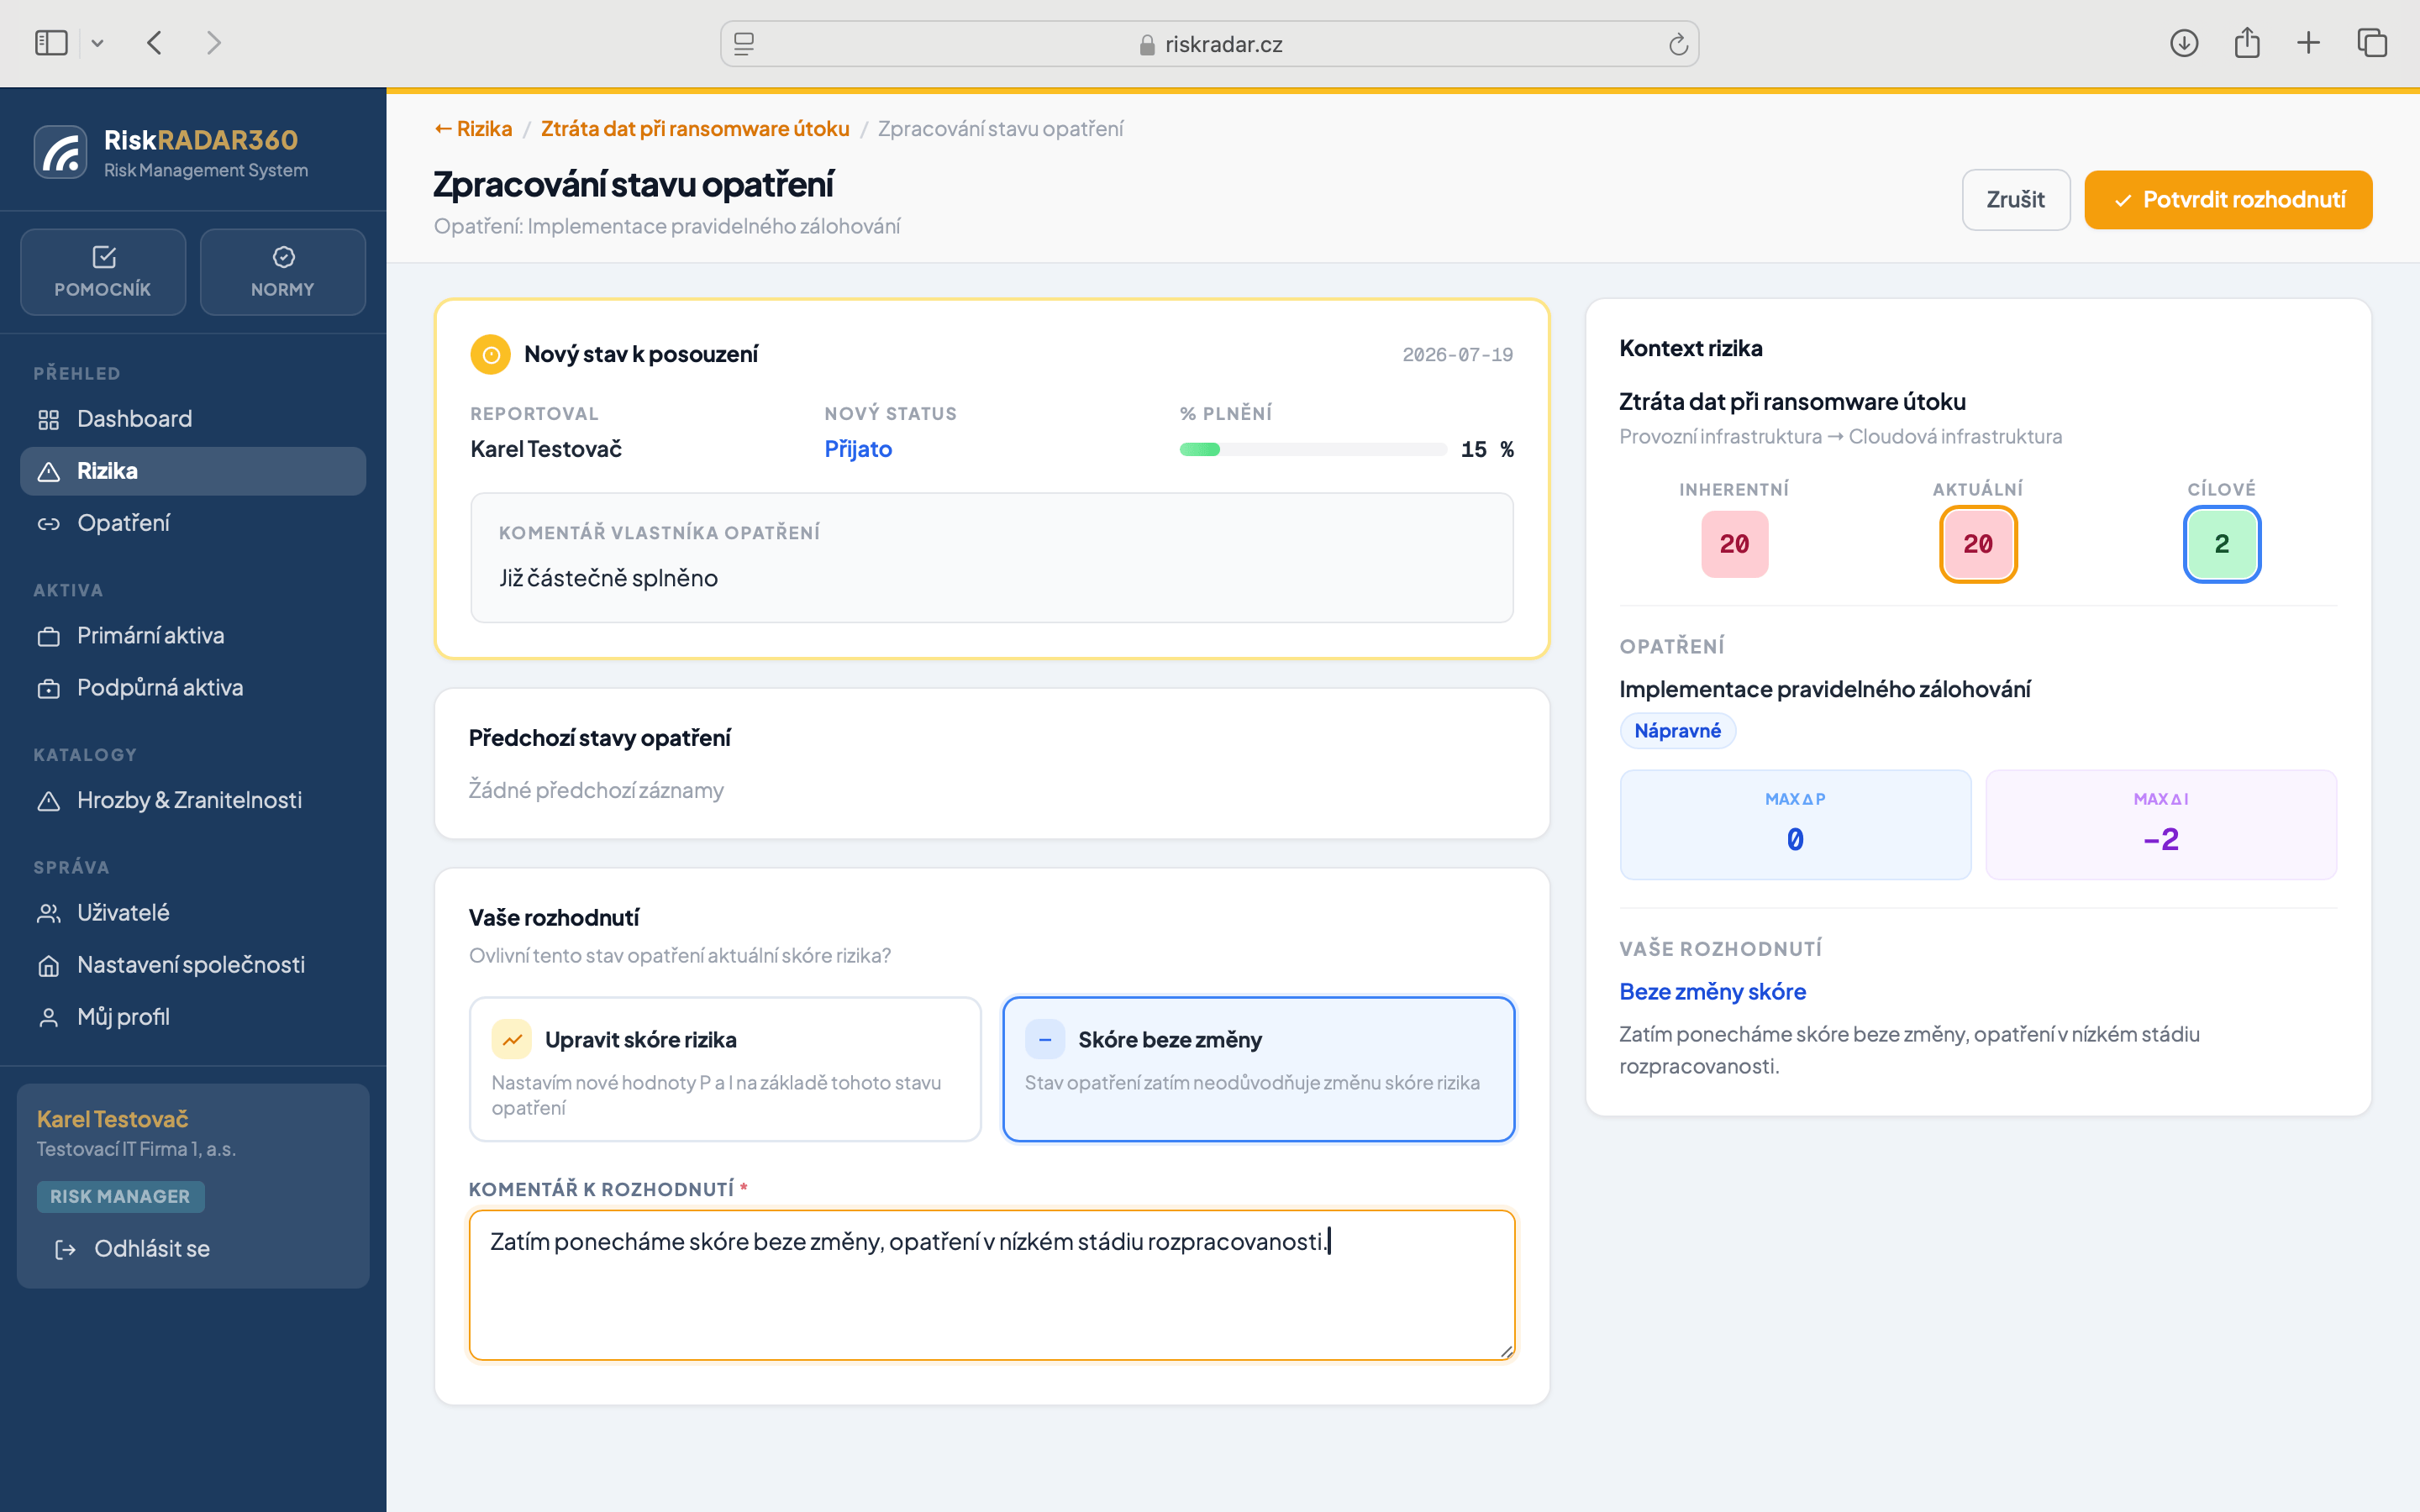The image size is (2420, 1512).
Task: Click the Karel Testovač reporter name
Action: [546, 449]
